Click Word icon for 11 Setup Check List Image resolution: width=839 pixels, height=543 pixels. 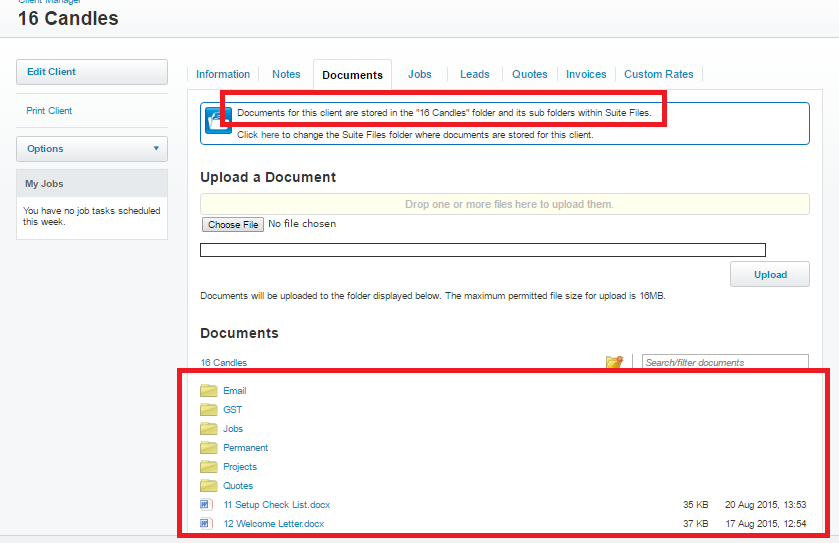[x=207, y=504]
